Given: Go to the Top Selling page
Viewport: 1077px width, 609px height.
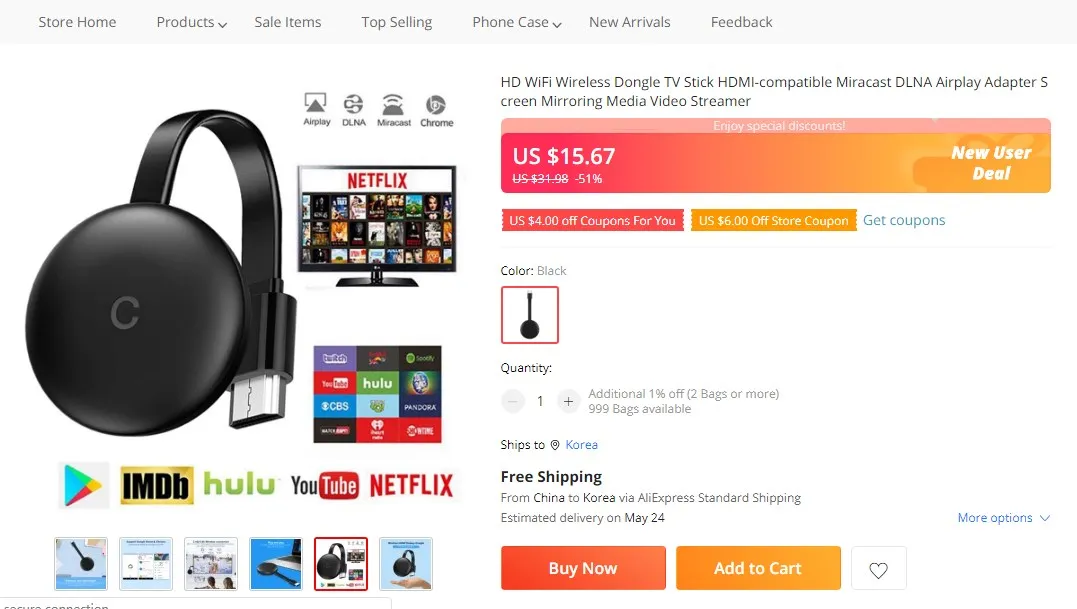Looking at the screenshot, I should pyautogui.click(x=397, y=22).
